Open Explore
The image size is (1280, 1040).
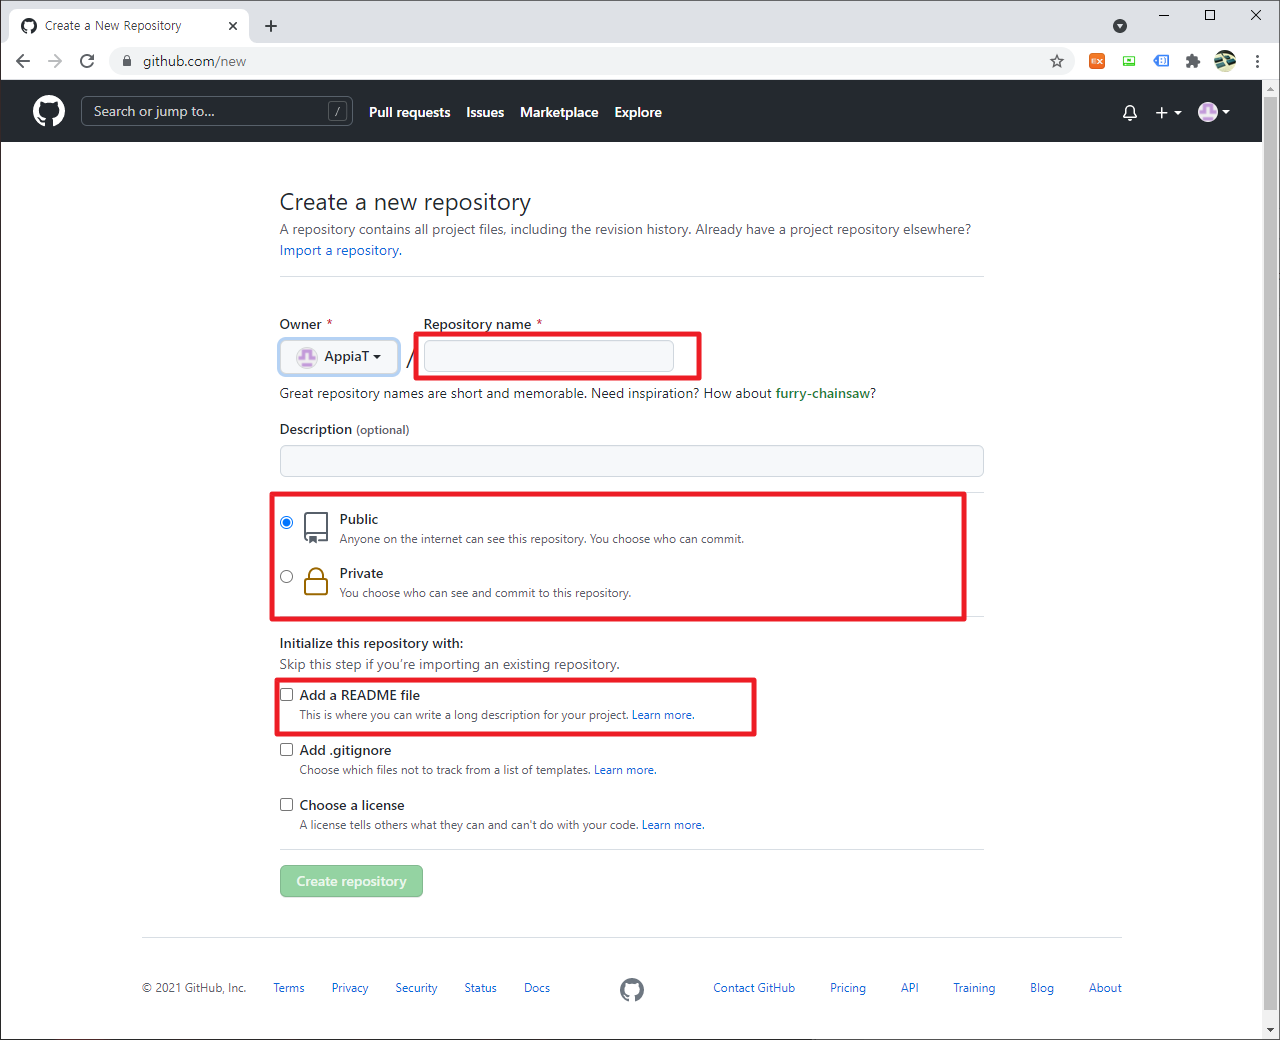(638, 112)
